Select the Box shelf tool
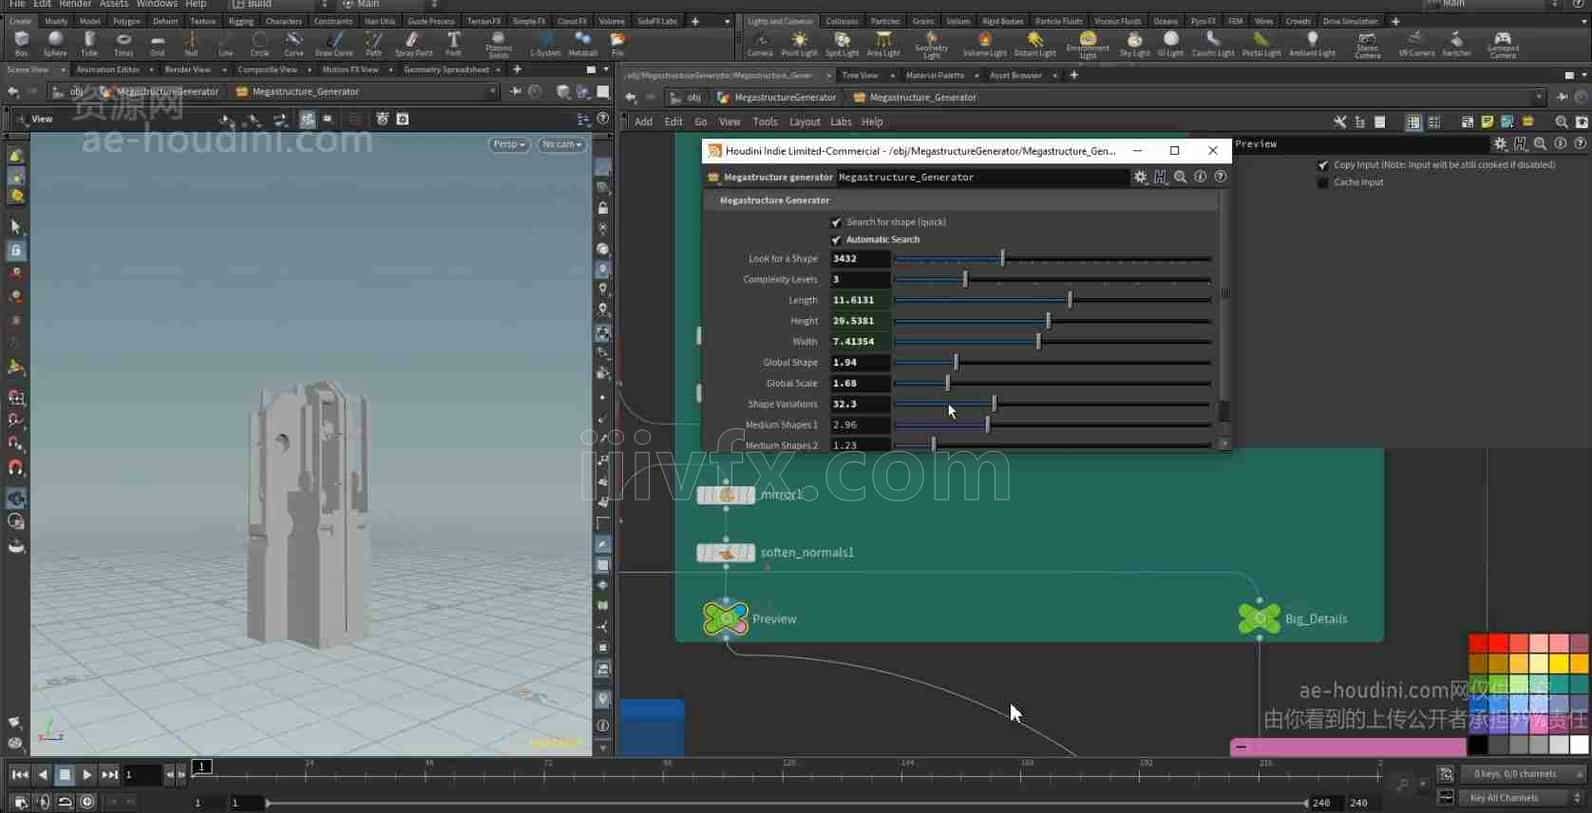Viewport: 1592px width, 813px height. [21, 43]
